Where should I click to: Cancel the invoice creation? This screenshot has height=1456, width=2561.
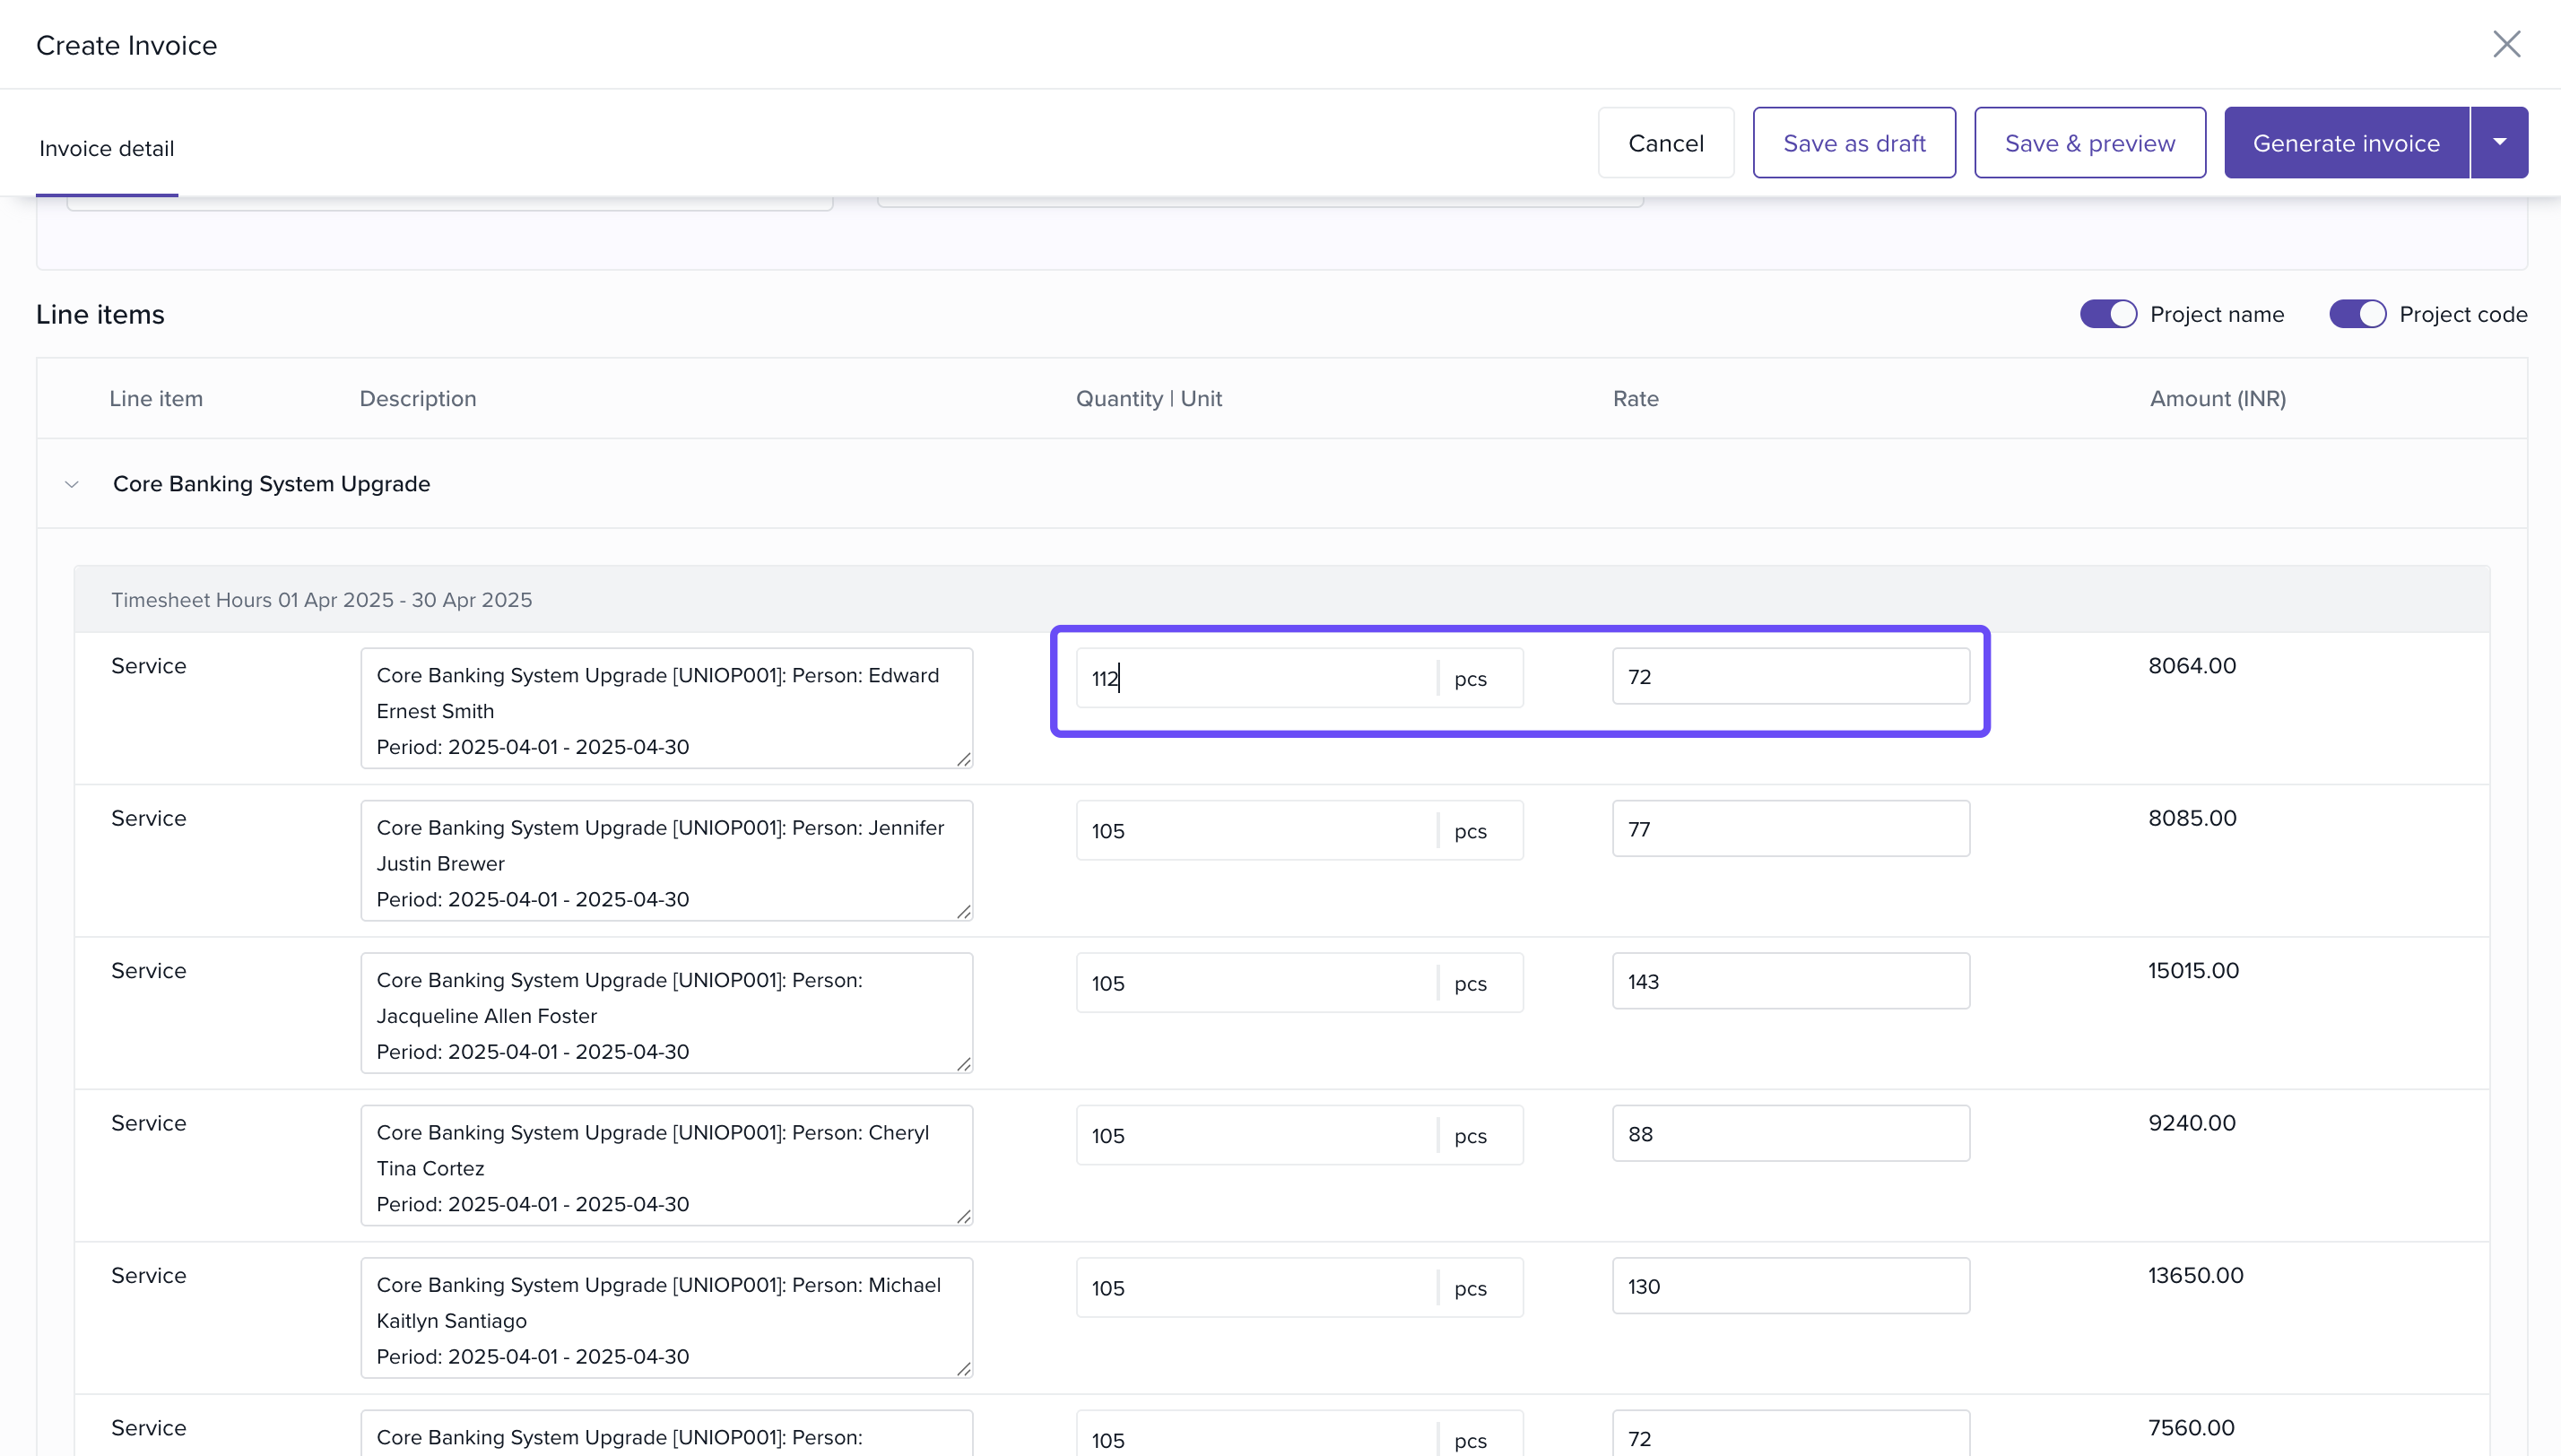tap(1665, 143)
